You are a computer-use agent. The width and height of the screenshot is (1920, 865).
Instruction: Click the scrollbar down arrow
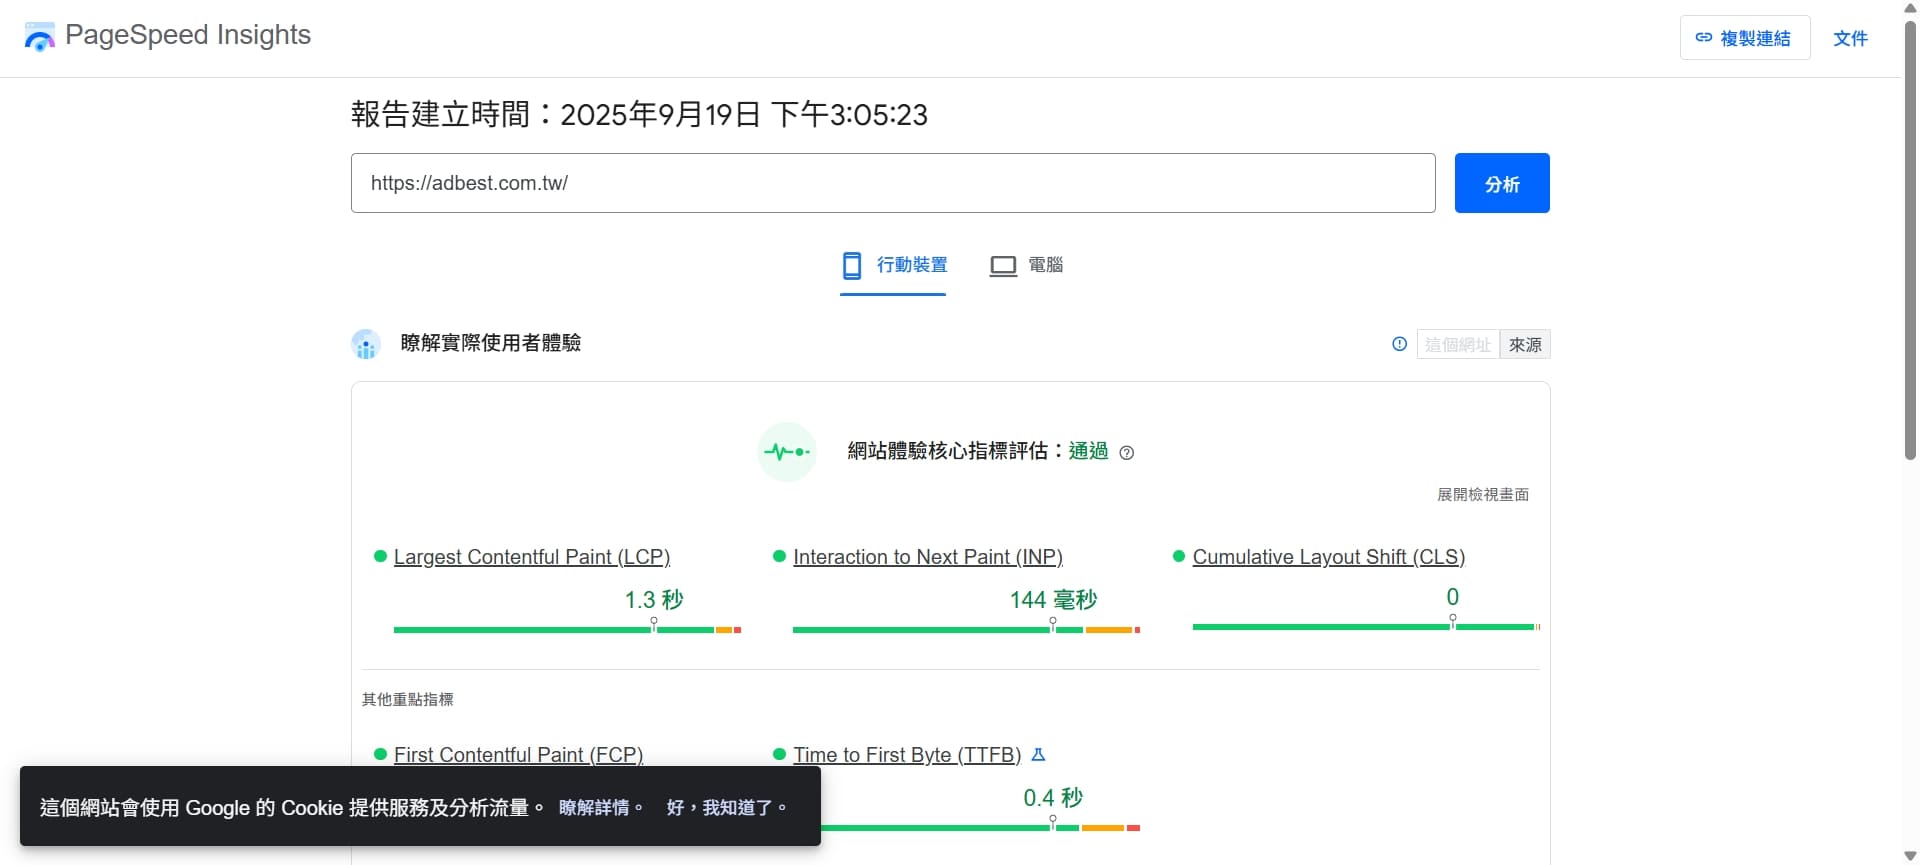coord(1910,856)
